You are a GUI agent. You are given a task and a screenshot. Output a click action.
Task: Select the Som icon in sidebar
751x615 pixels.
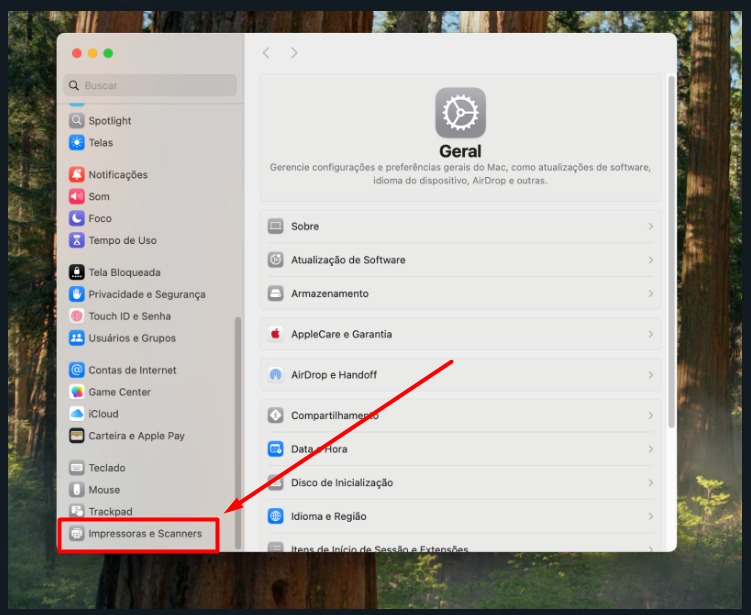click(x=77, y=197)
